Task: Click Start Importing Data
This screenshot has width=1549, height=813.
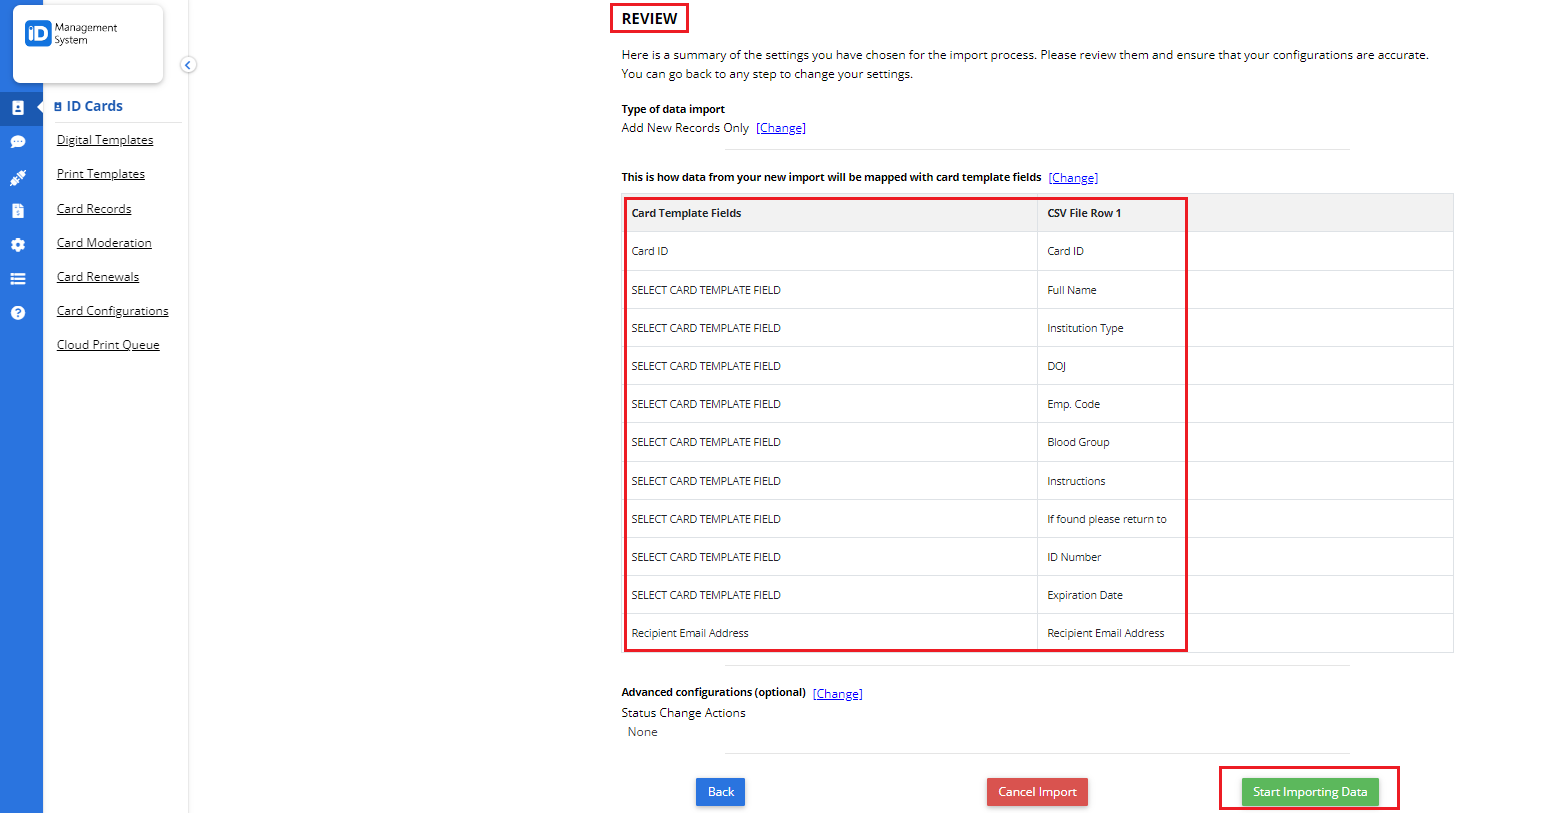Action: 1310,792
